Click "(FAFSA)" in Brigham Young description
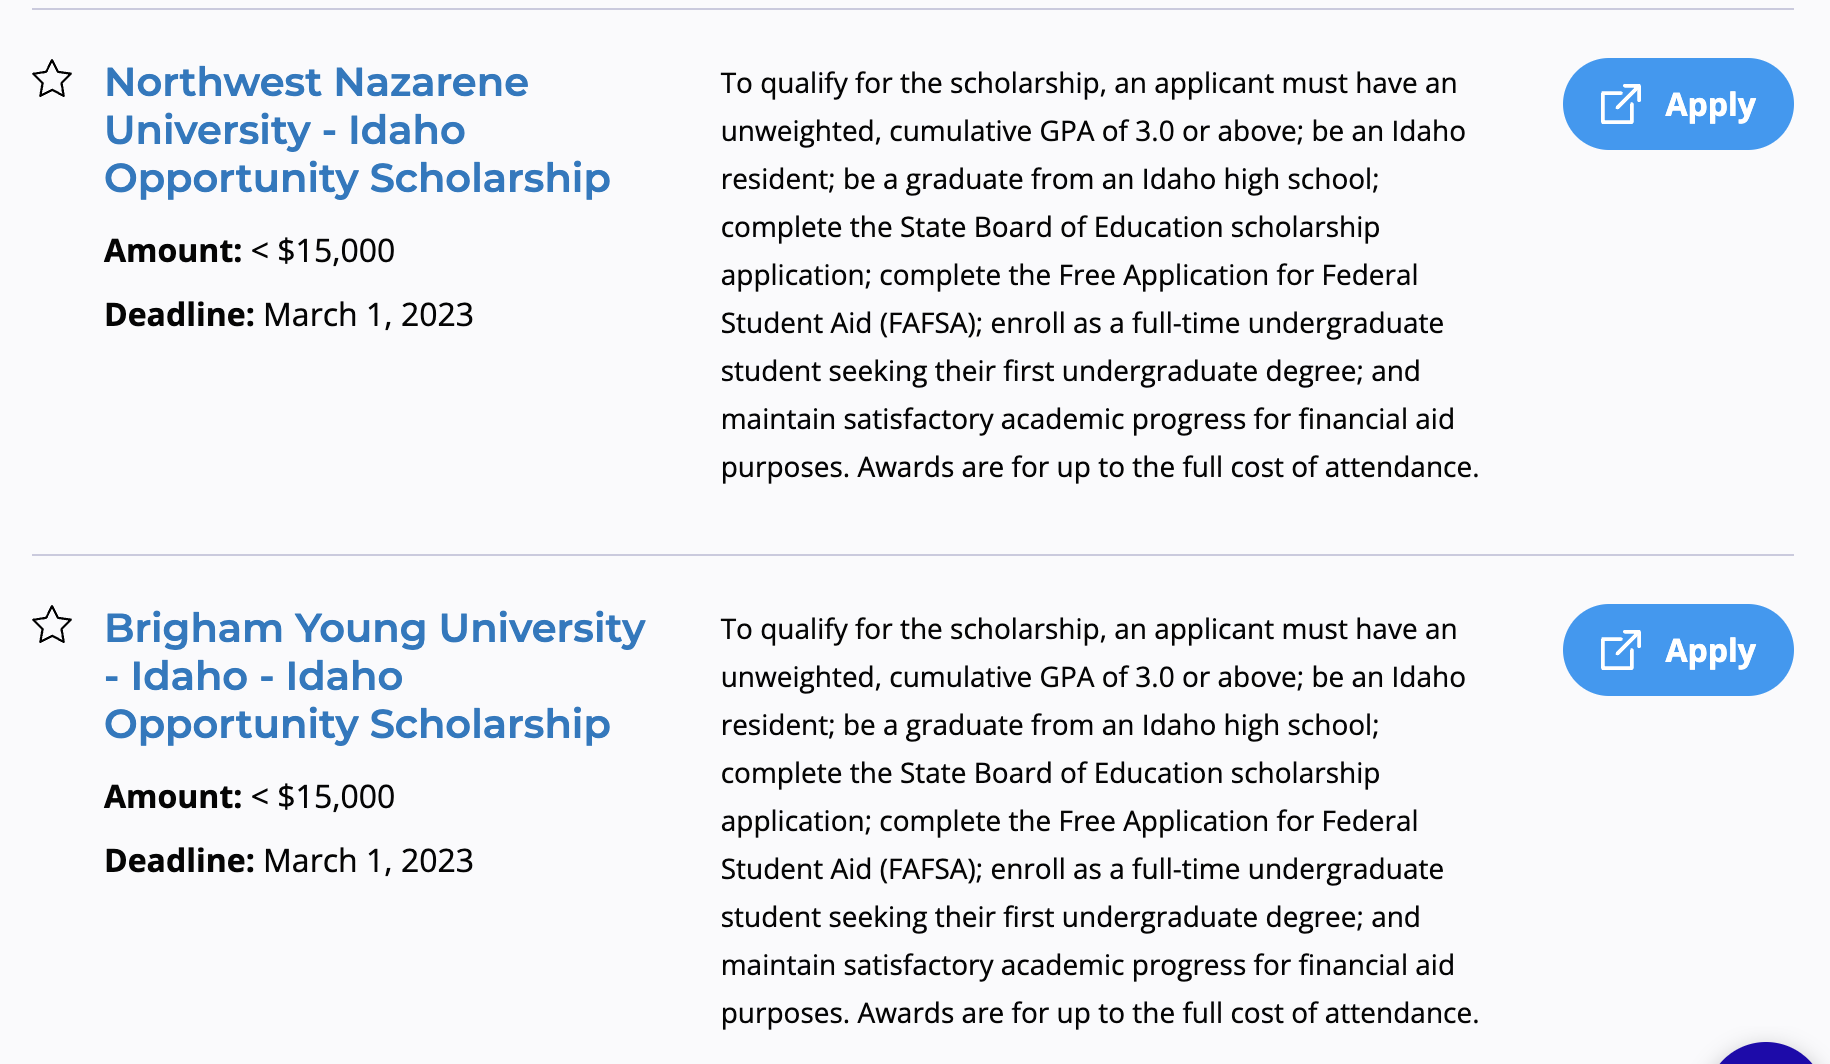1830x1064 pixels. pos(931,869)
